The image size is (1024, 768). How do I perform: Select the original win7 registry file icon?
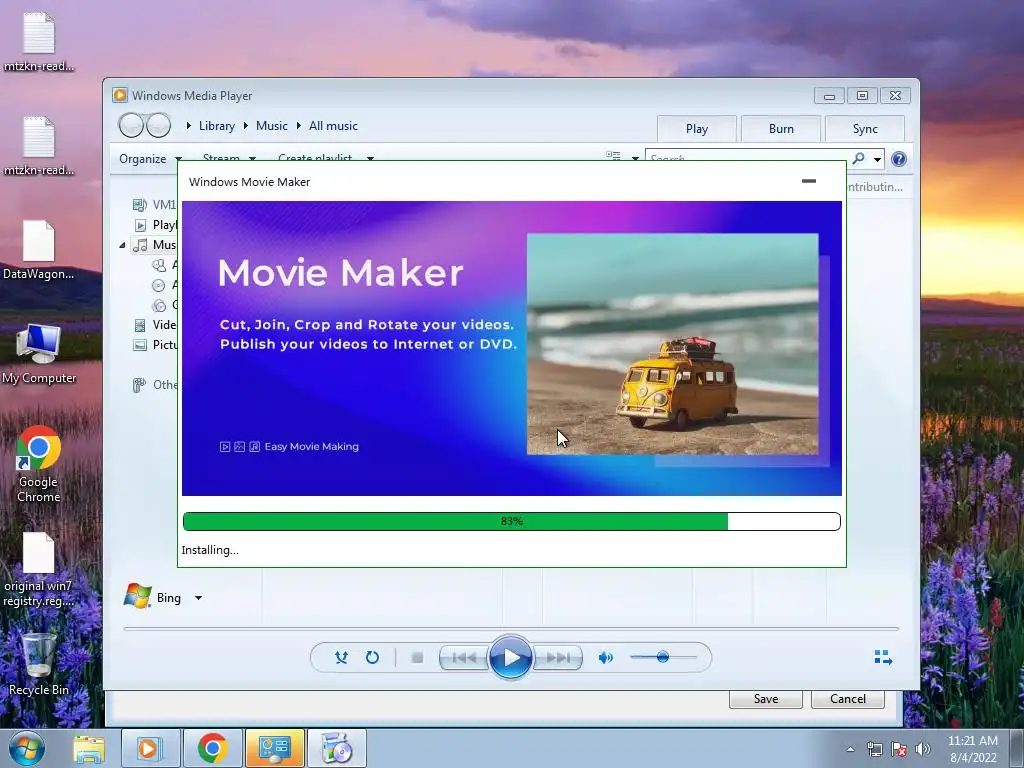pos(39,569)
